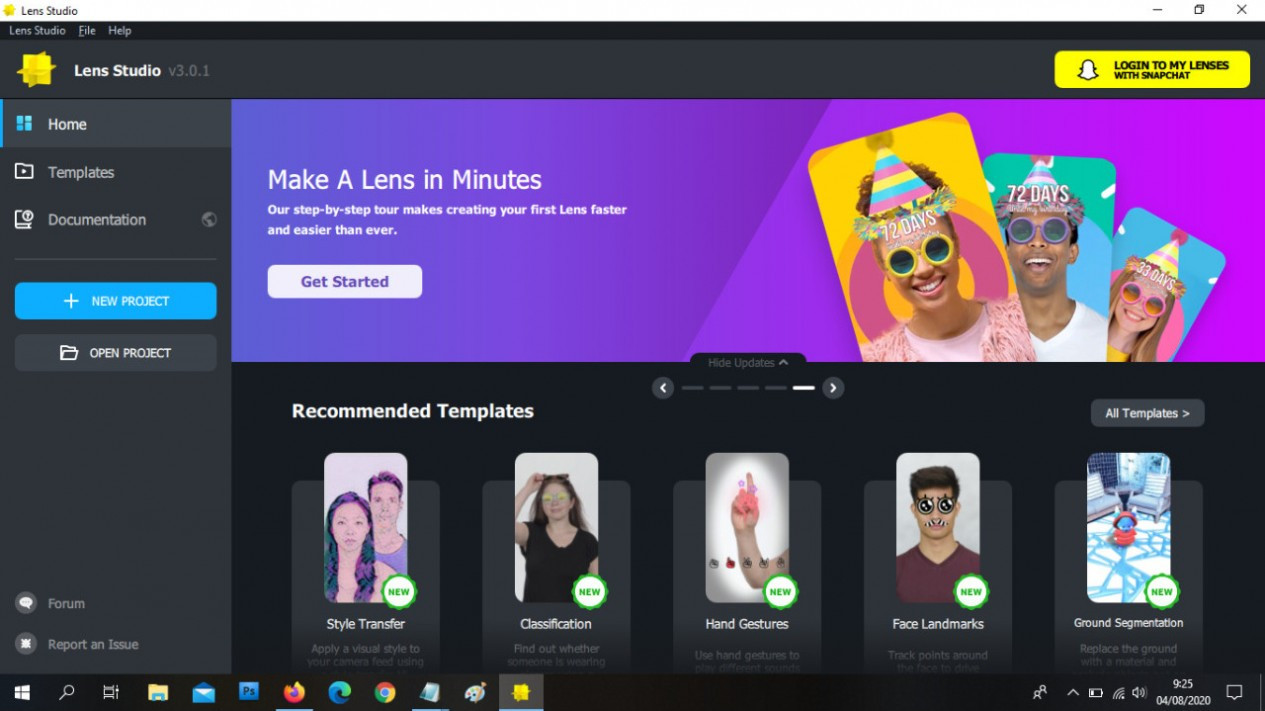Open the Help menu
Image resolution: width=1265 pixels, height=711 pixels.
[x=120, y=31]
